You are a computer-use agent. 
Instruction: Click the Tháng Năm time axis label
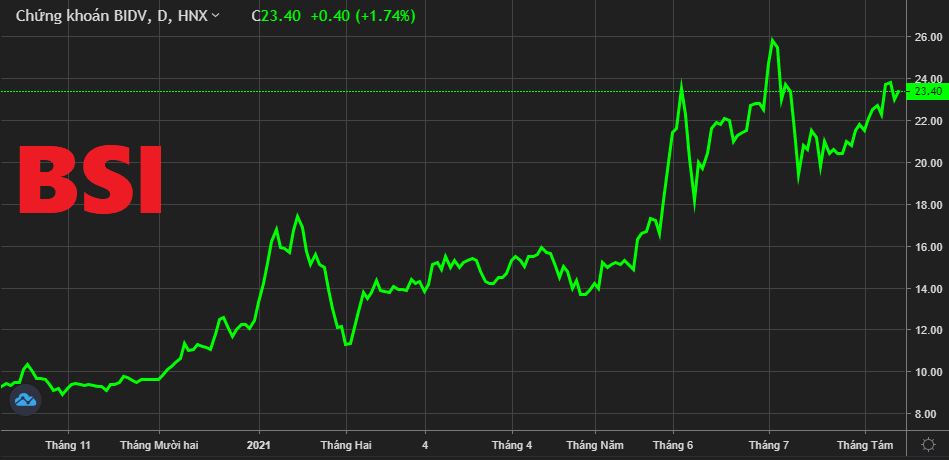click(x=595, y=445)
